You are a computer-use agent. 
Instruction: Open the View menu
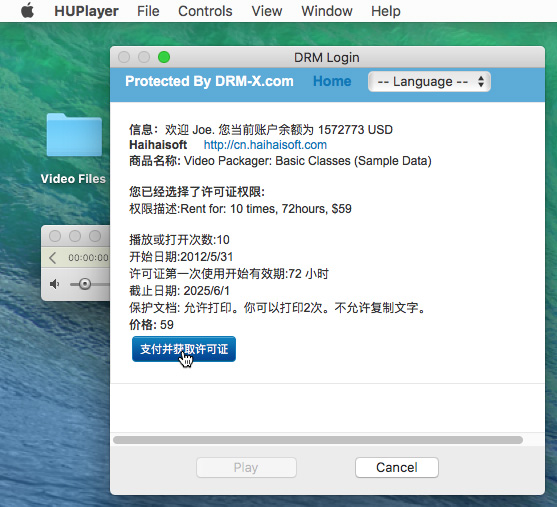(x=267, y=11)
